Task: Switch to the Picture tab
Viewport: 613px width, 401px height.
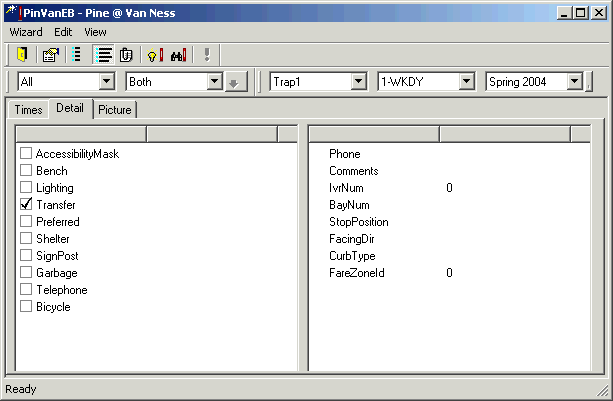Action: [x=115, y=110]
